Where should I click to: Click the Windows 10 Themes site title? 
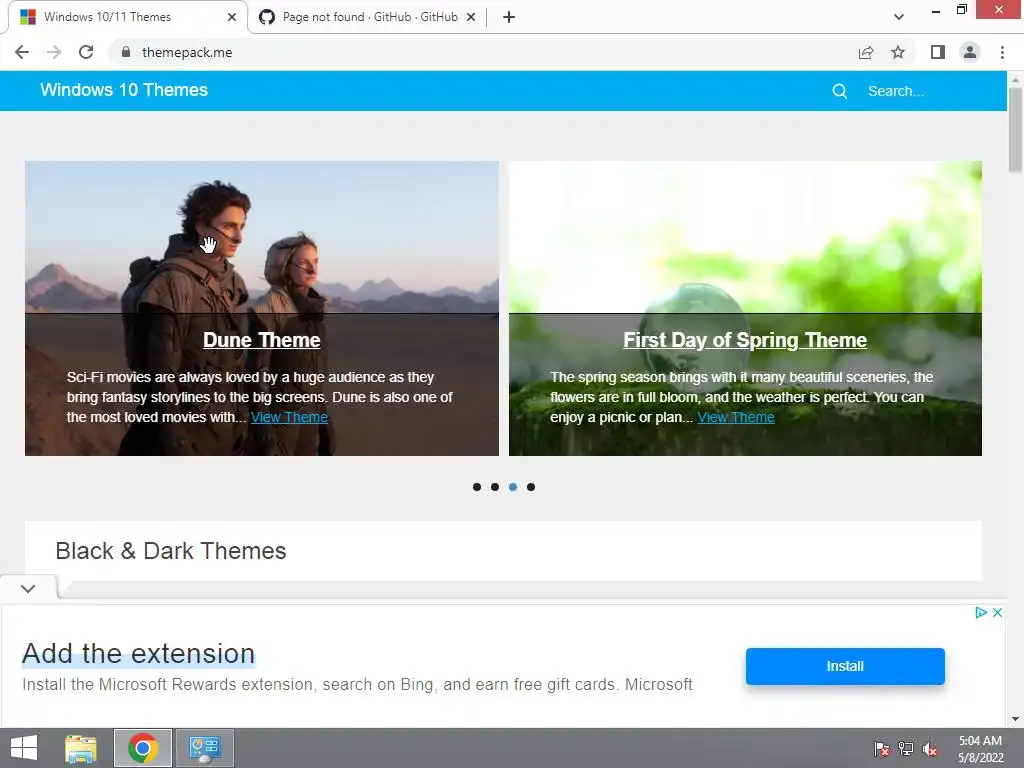(x=124, y=90)
